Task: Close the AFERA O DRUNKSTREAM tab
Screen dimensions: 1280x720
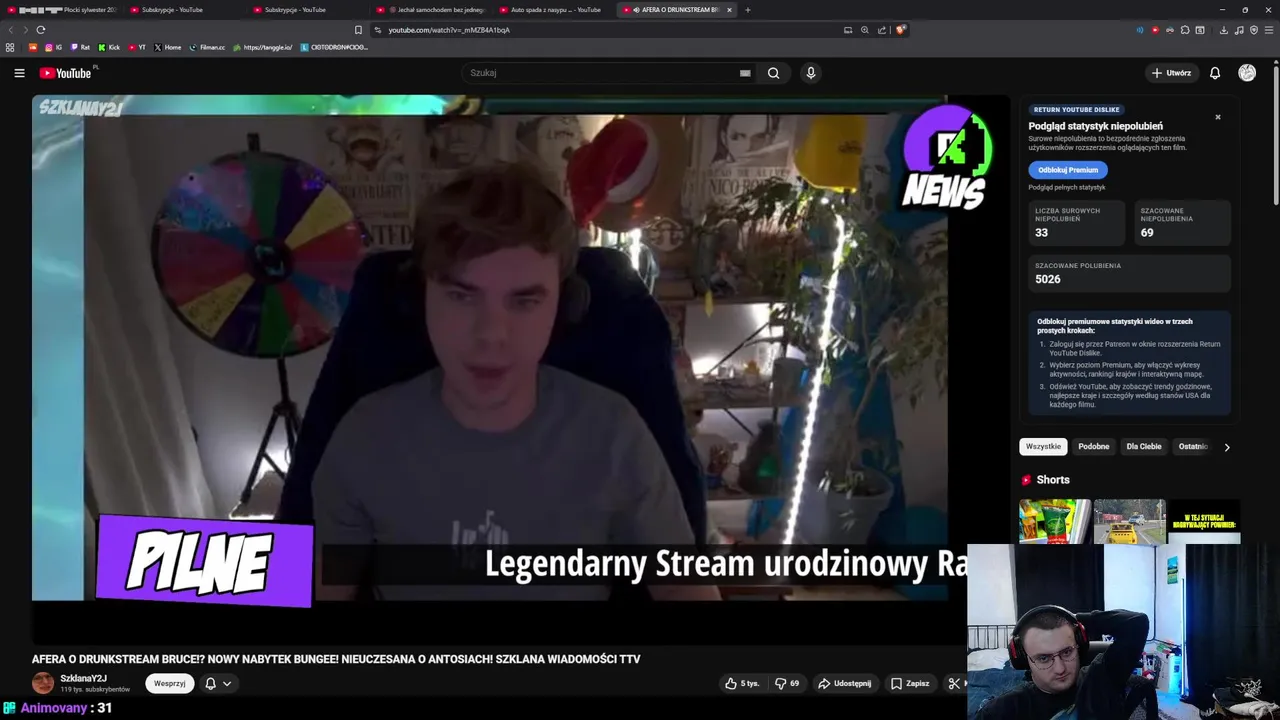Action: click(x=729, y=10)
